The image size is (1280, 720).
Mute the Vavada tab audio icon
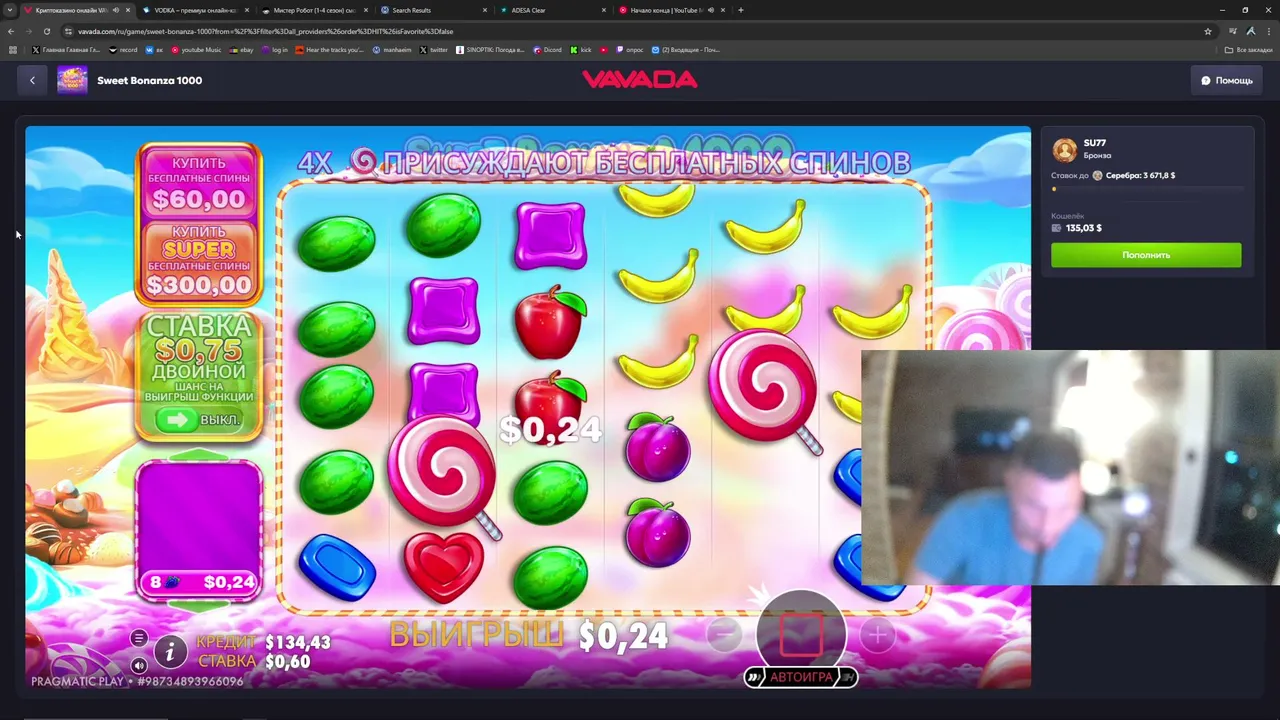click(116, 10)
